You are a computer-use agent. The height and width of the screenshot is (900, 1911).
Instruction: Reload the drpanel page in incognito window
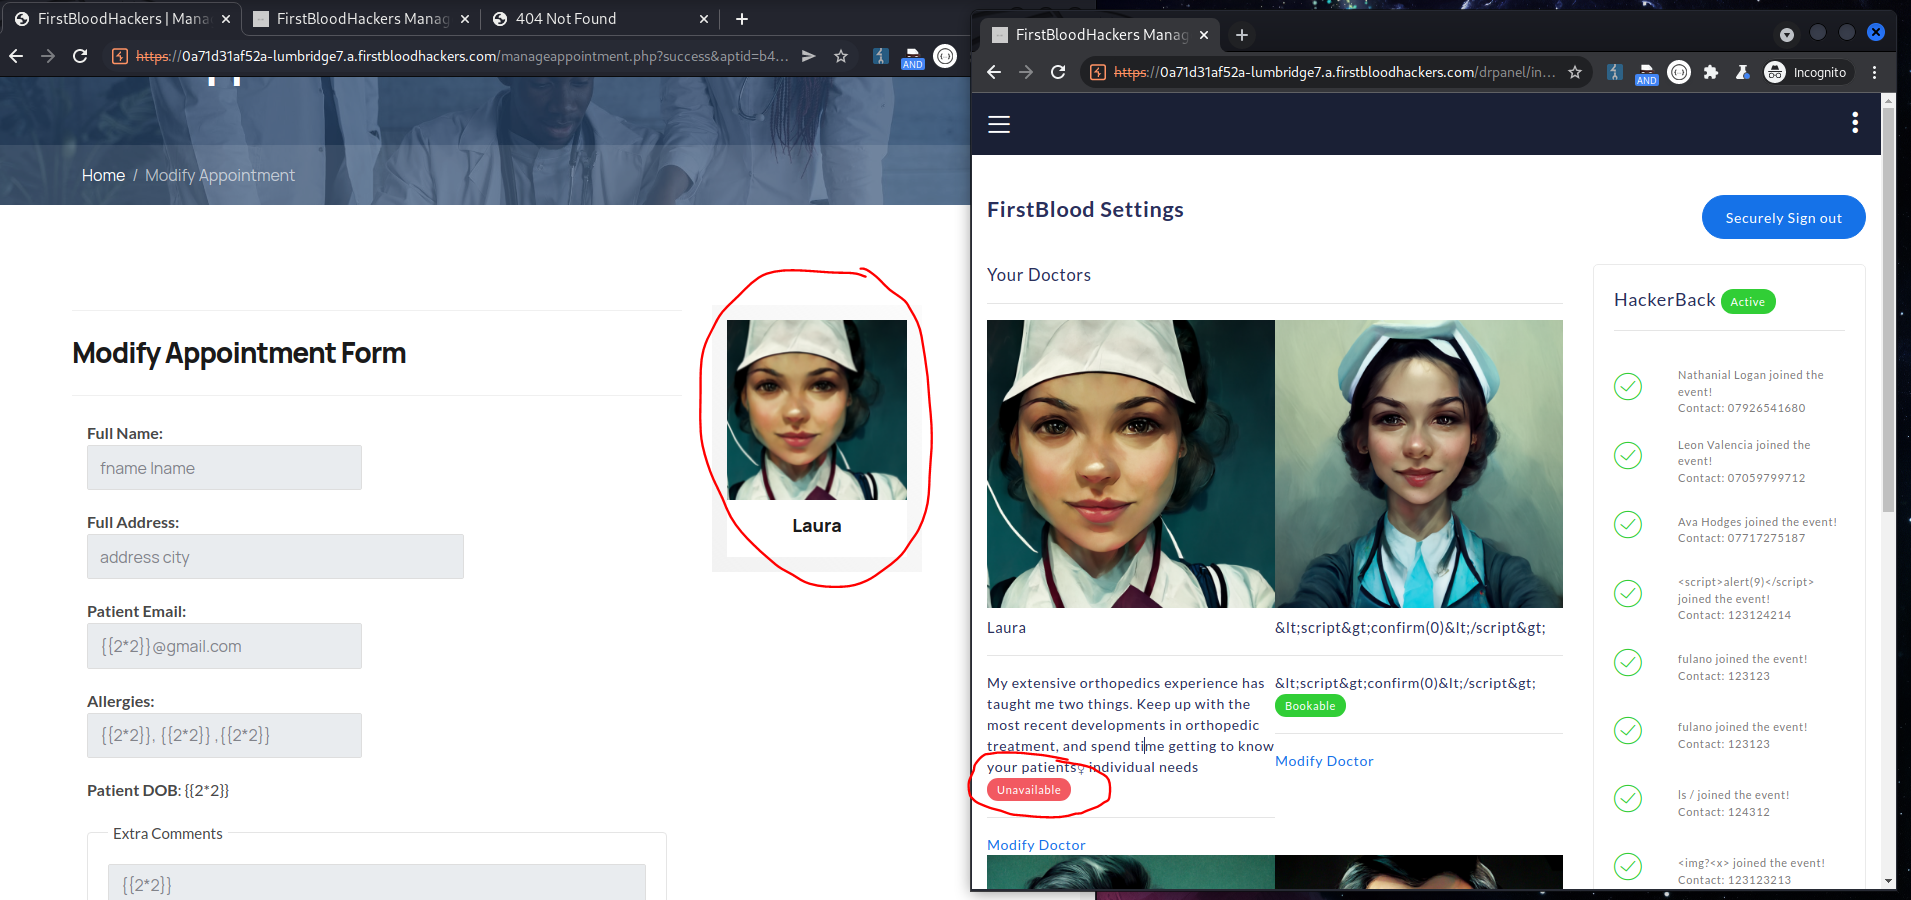1058,72
